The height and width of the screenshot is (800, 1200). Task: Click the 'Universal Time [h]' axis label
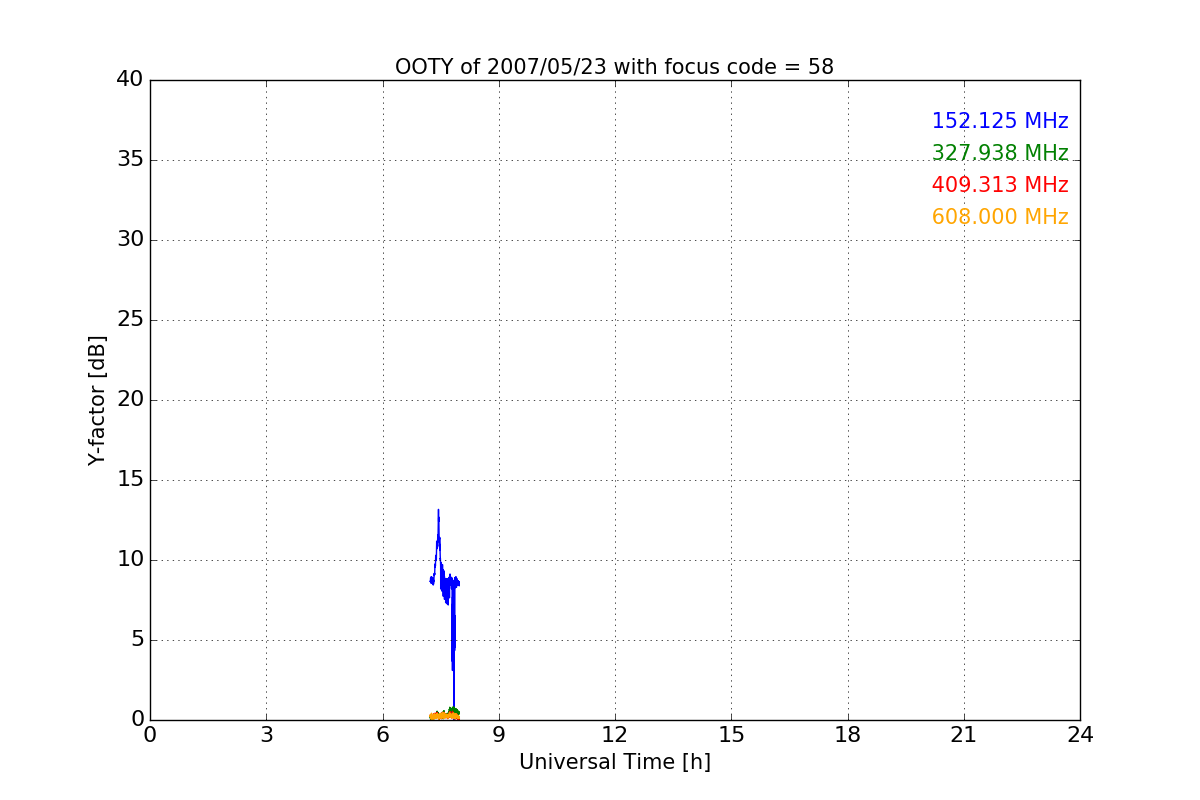(615, 762)
